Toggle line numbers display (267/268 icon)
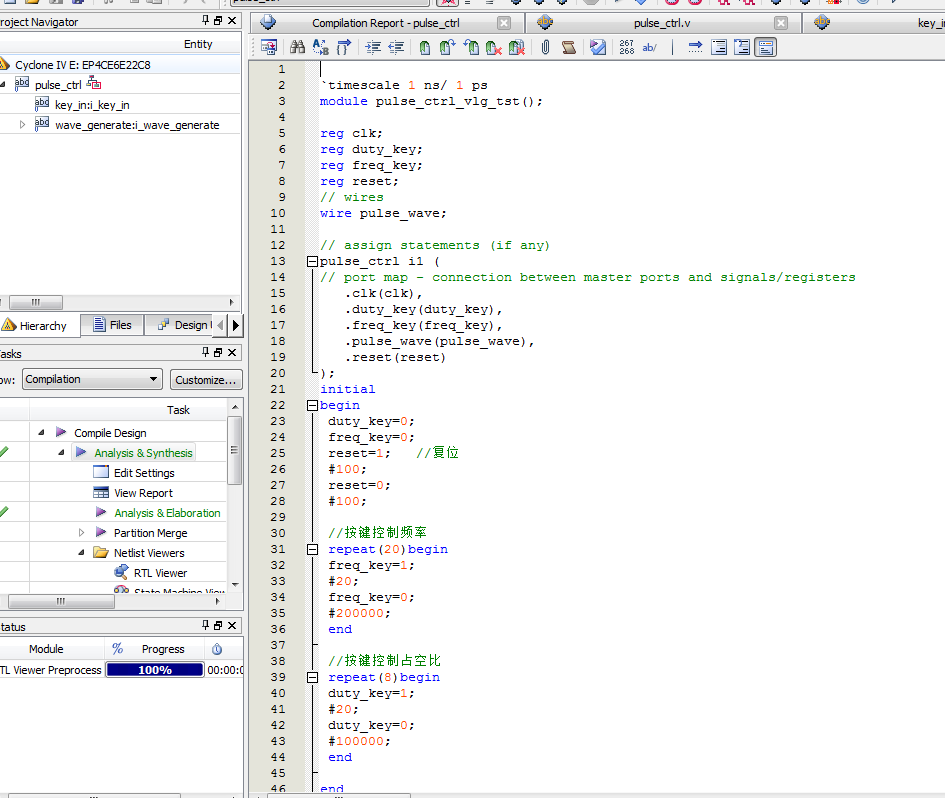Image resolution: width=945 pixels, height=798 pixels. coord(627,47)
